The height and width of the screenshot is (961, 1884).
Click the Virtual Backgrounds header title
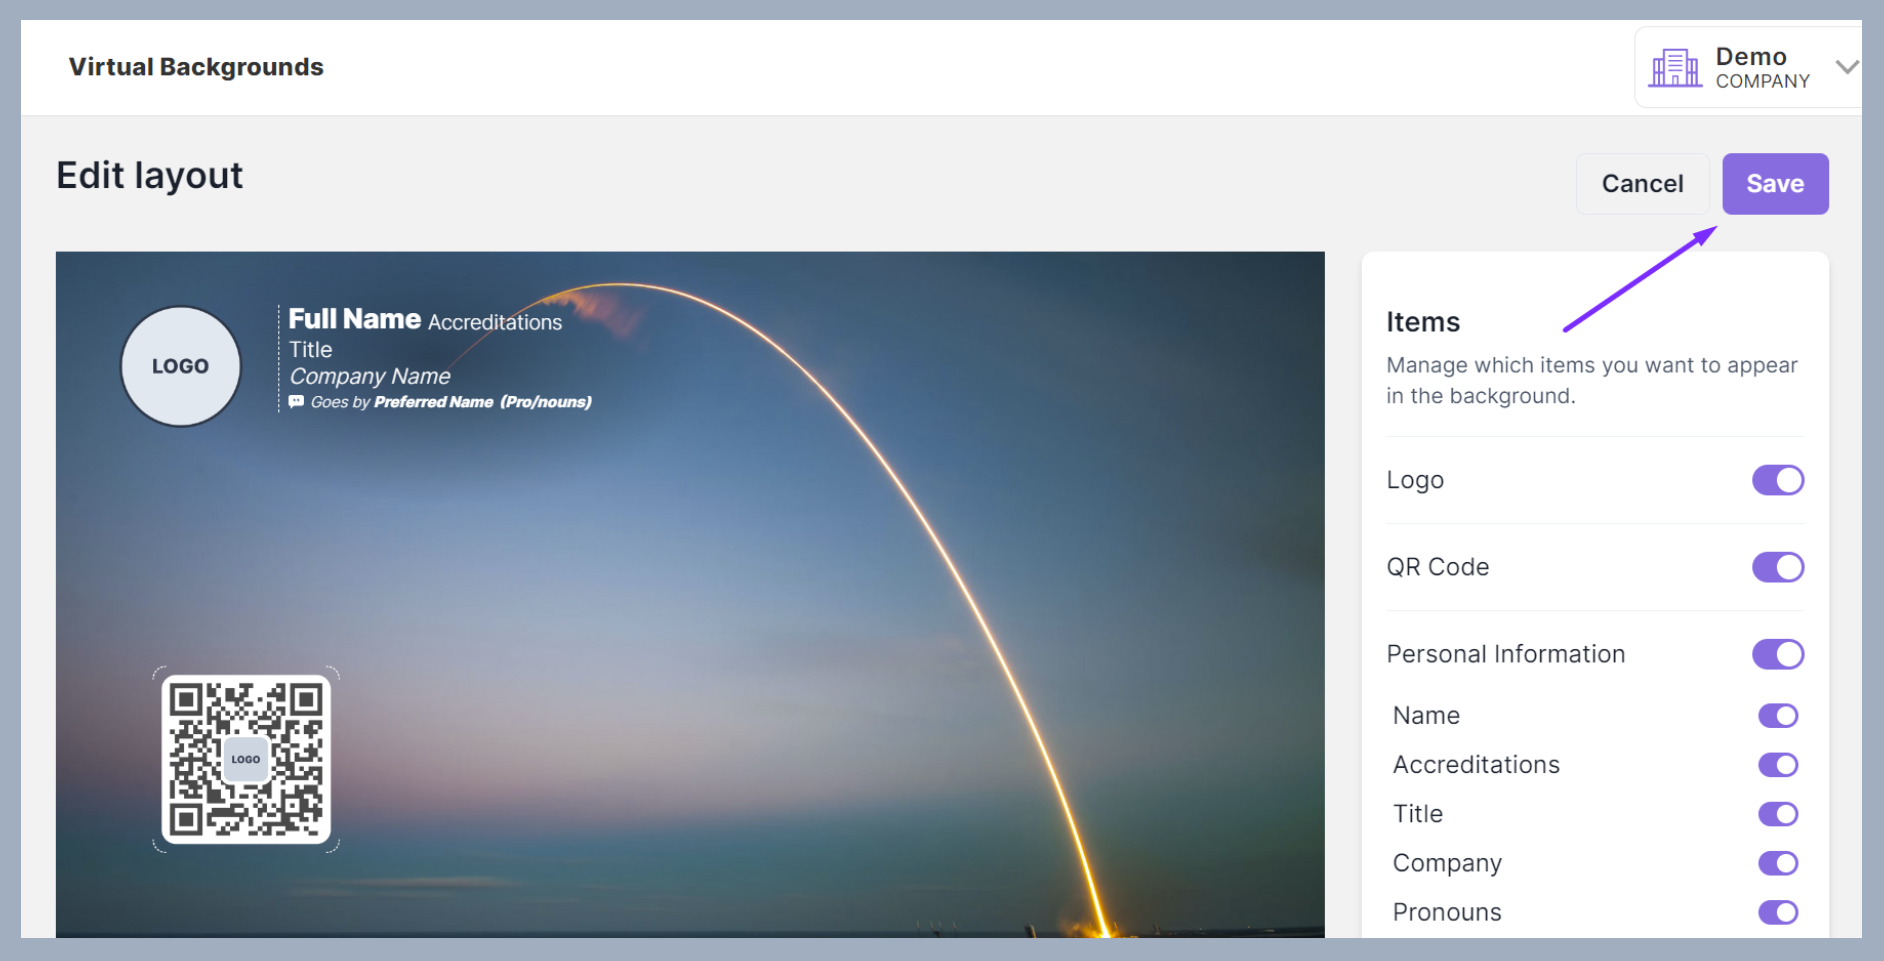[x=196, y=67]
